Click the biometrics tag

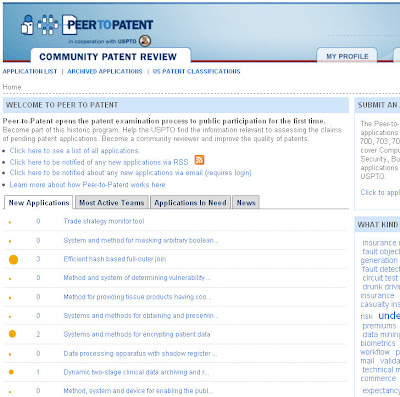click(378, 343)
